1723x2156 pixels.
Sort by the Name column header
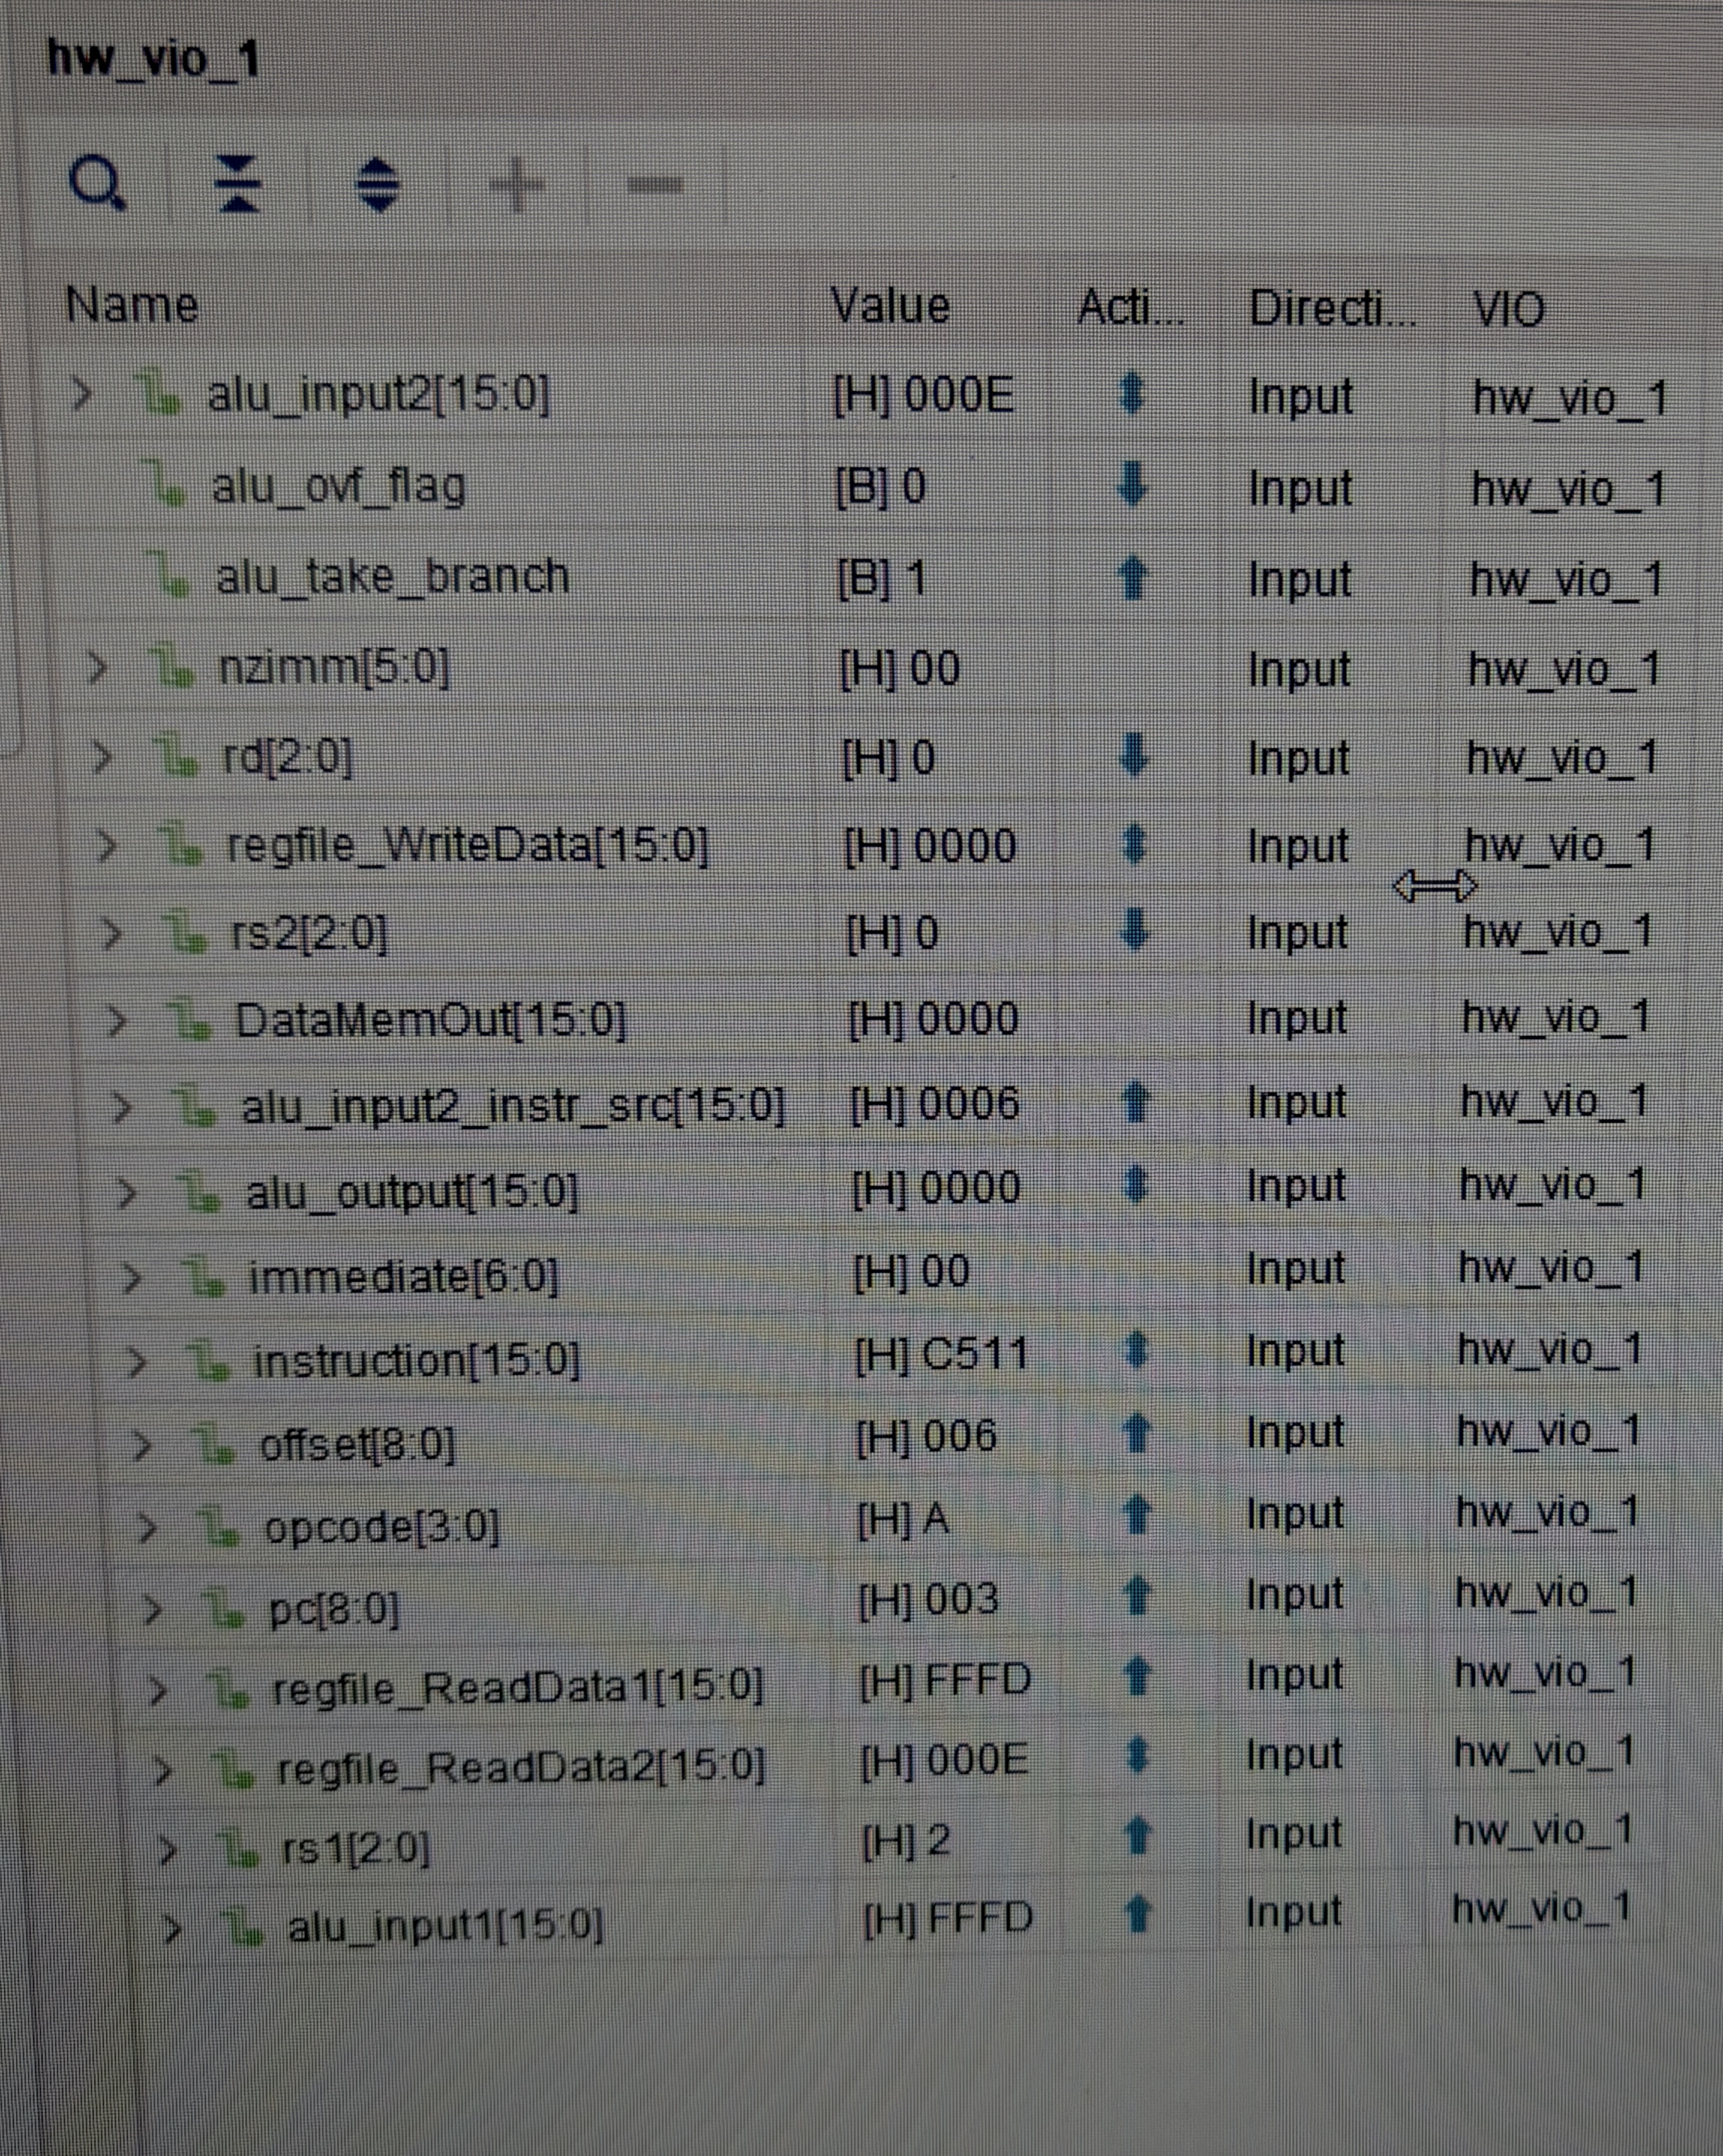coord(132,304)
